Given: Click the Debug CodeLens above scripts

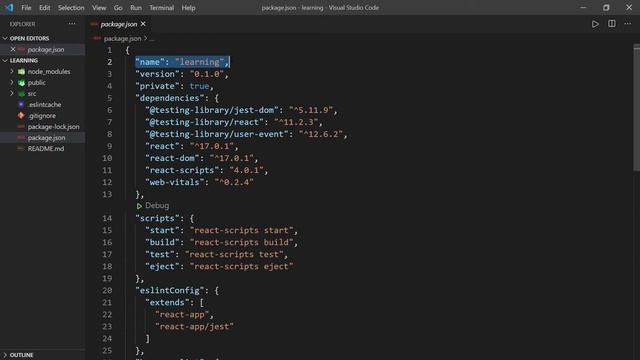Looking at the screenshot, I should coord(157,205).
